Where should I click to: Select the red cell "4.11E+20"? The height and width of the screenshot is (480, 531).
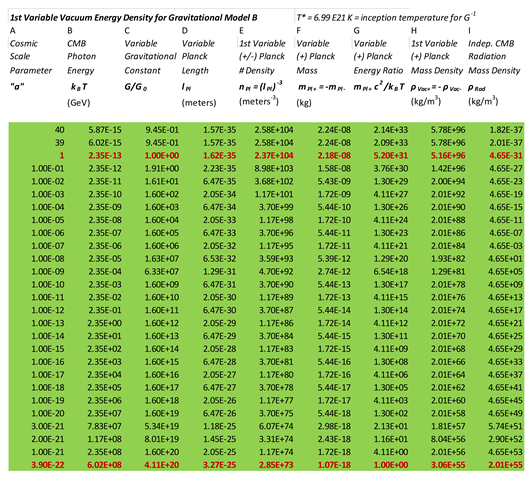[x=162, y=465]
